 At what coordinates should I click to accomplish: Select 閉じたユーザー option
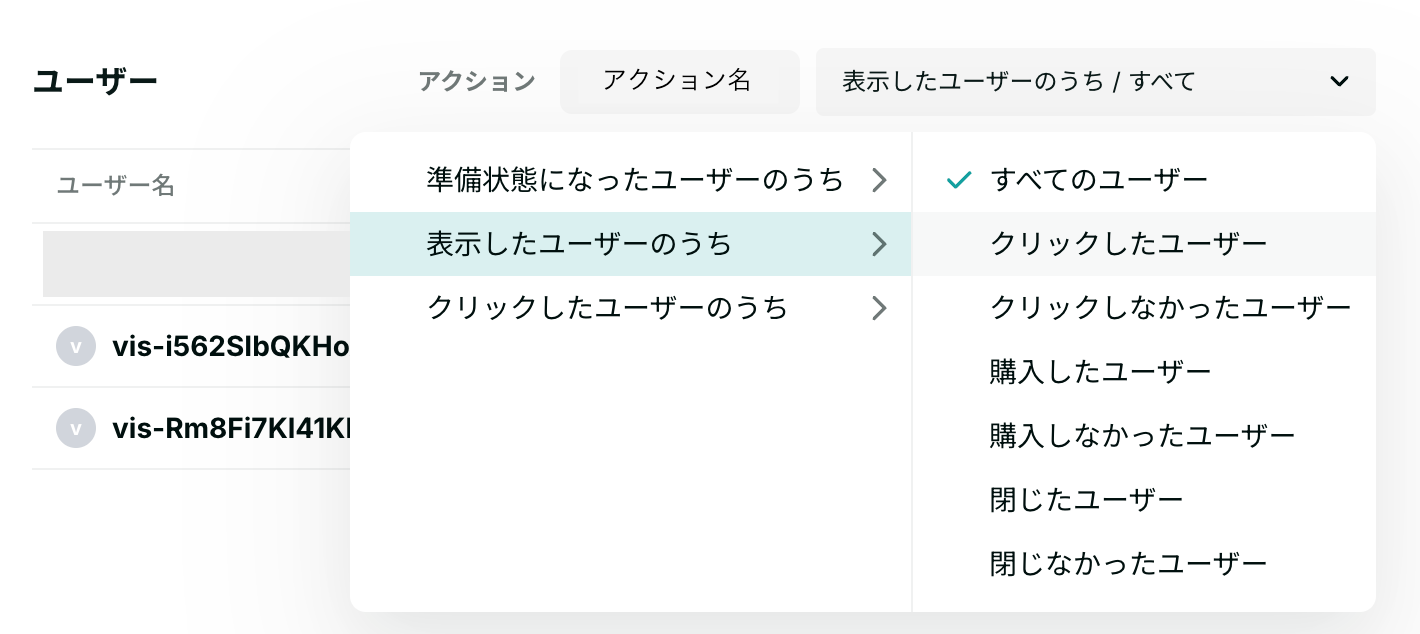[1144, 500]
